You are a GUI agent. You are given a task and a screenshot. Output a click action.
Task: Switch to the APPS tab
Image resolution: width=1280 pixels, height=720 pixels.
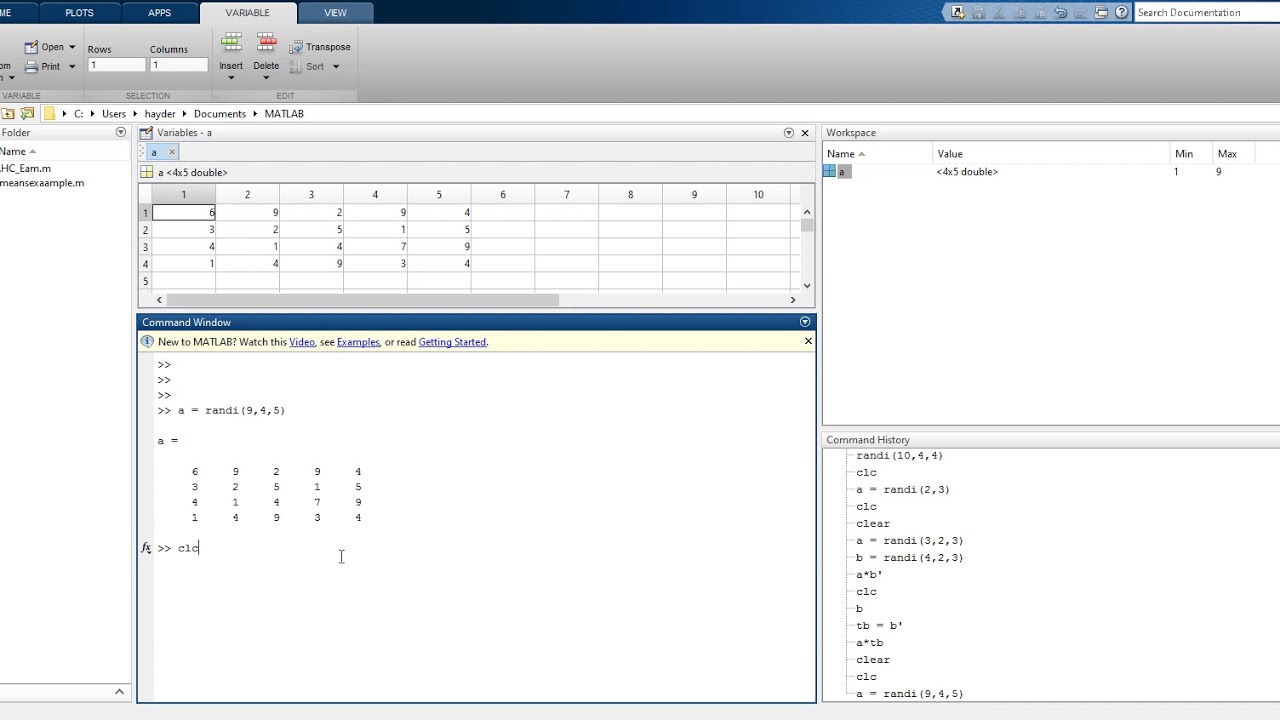[x=159, y=13]
